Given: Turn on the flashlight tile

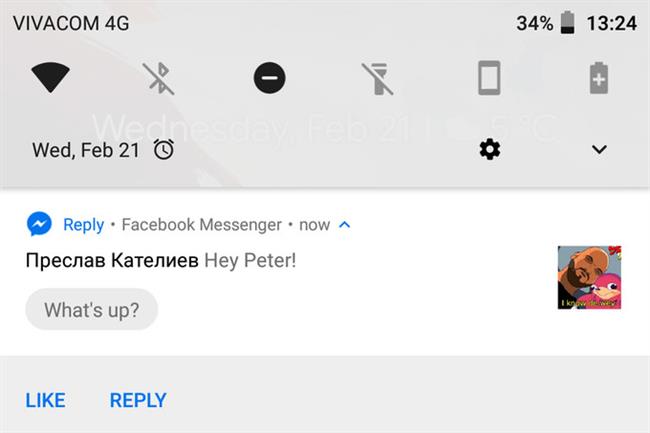Looking at the screenshot, I should [x=378, y=79].
